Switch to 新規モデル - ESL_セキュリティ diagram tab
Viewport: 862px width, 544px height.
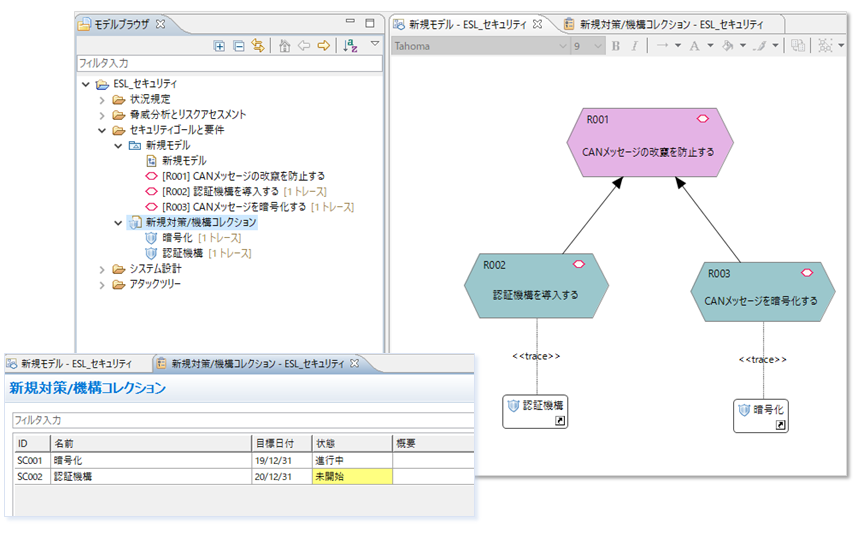(x=468, y=24)
